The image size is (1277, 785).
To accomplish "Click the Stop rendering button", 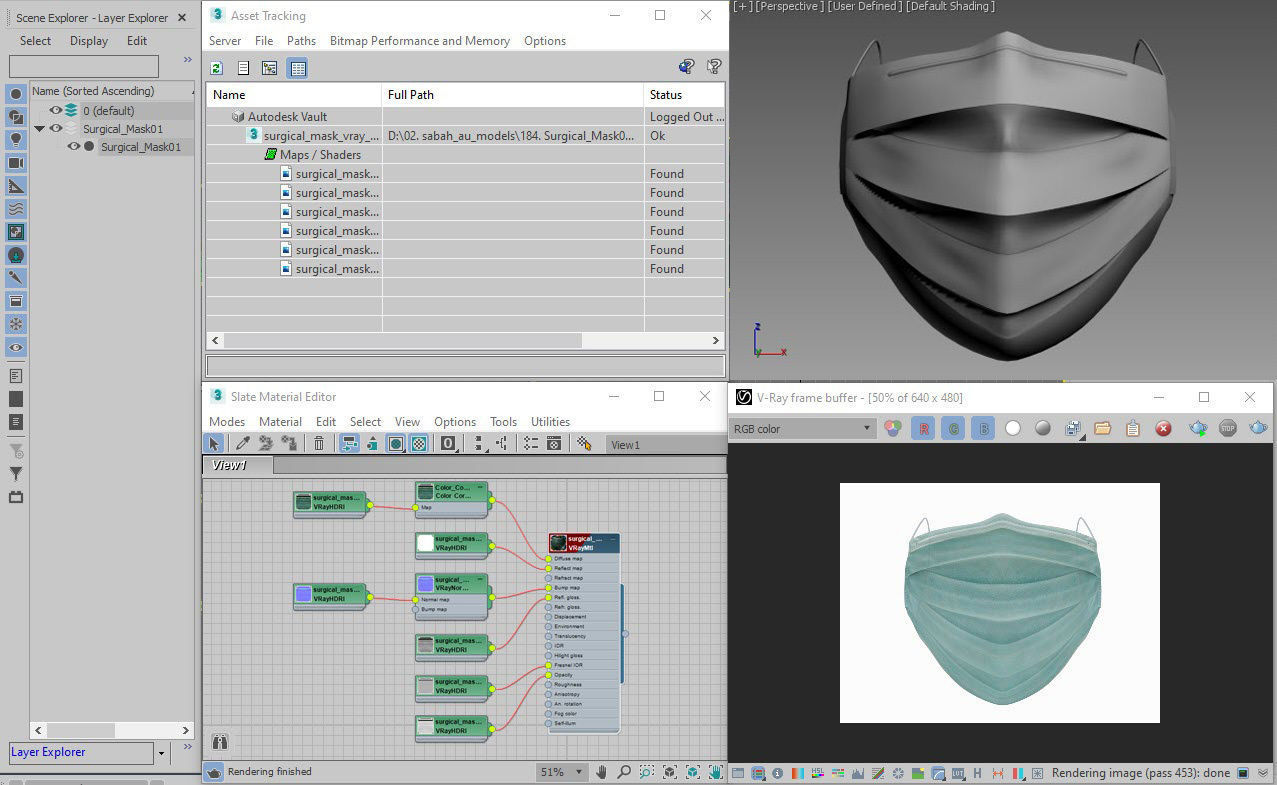I will (1228, 428).
